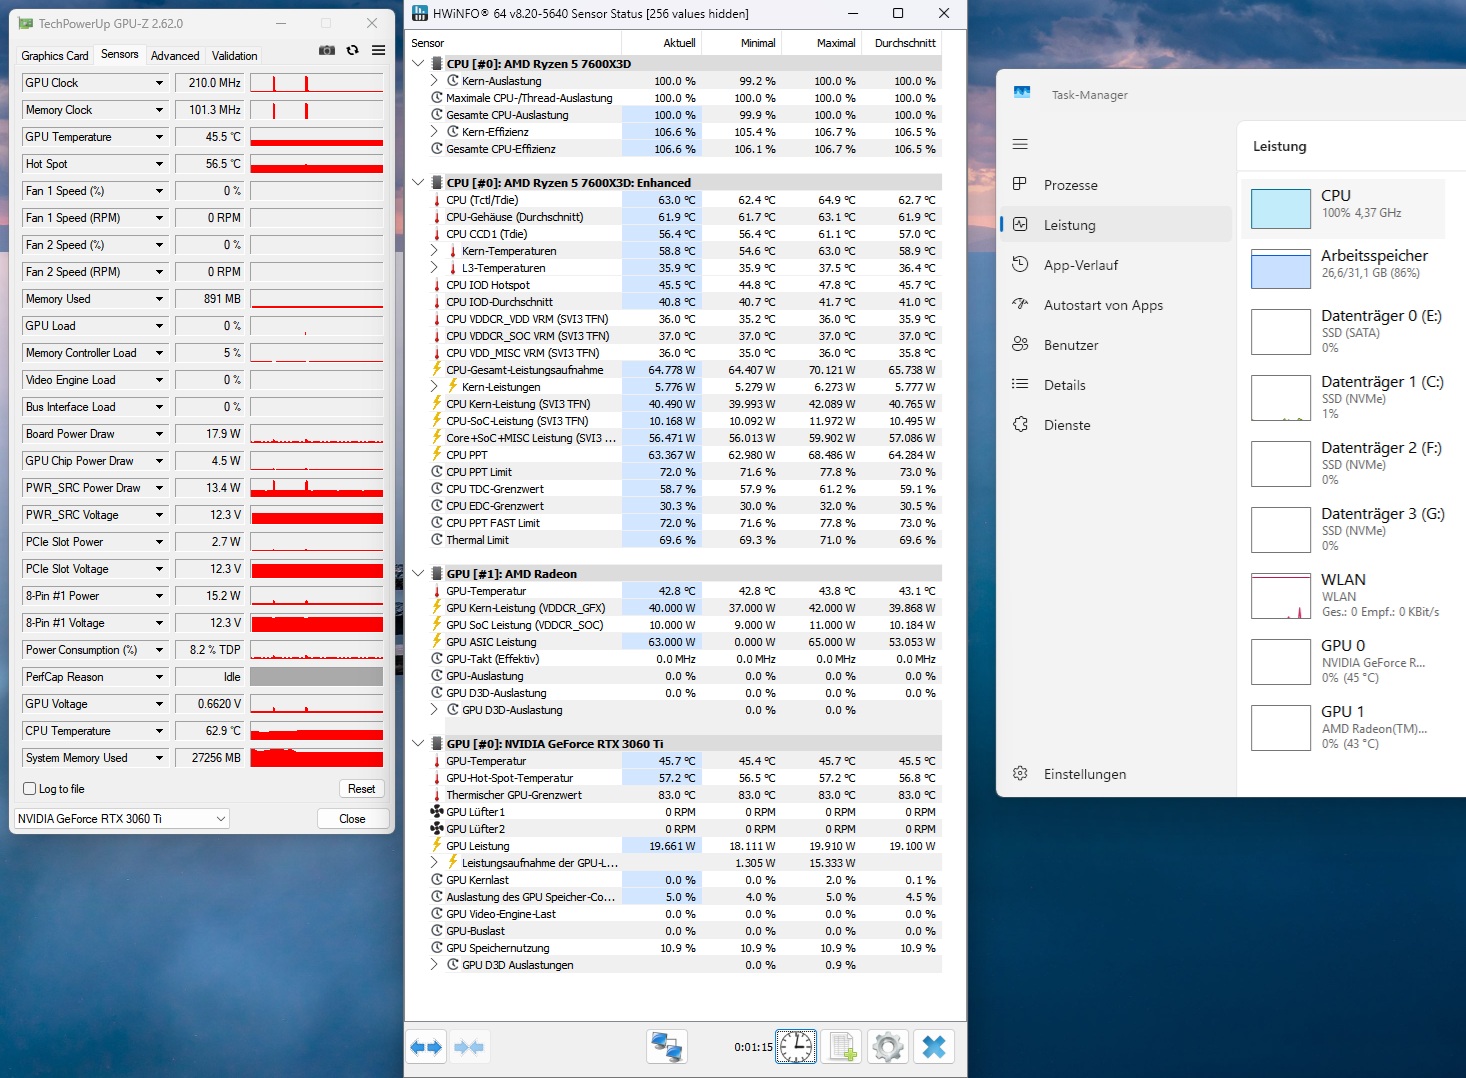Click HWiNFO shrink-columns arrows icon
This screenshot has height=1078, width=1466.
click(x=468, y=1047)
